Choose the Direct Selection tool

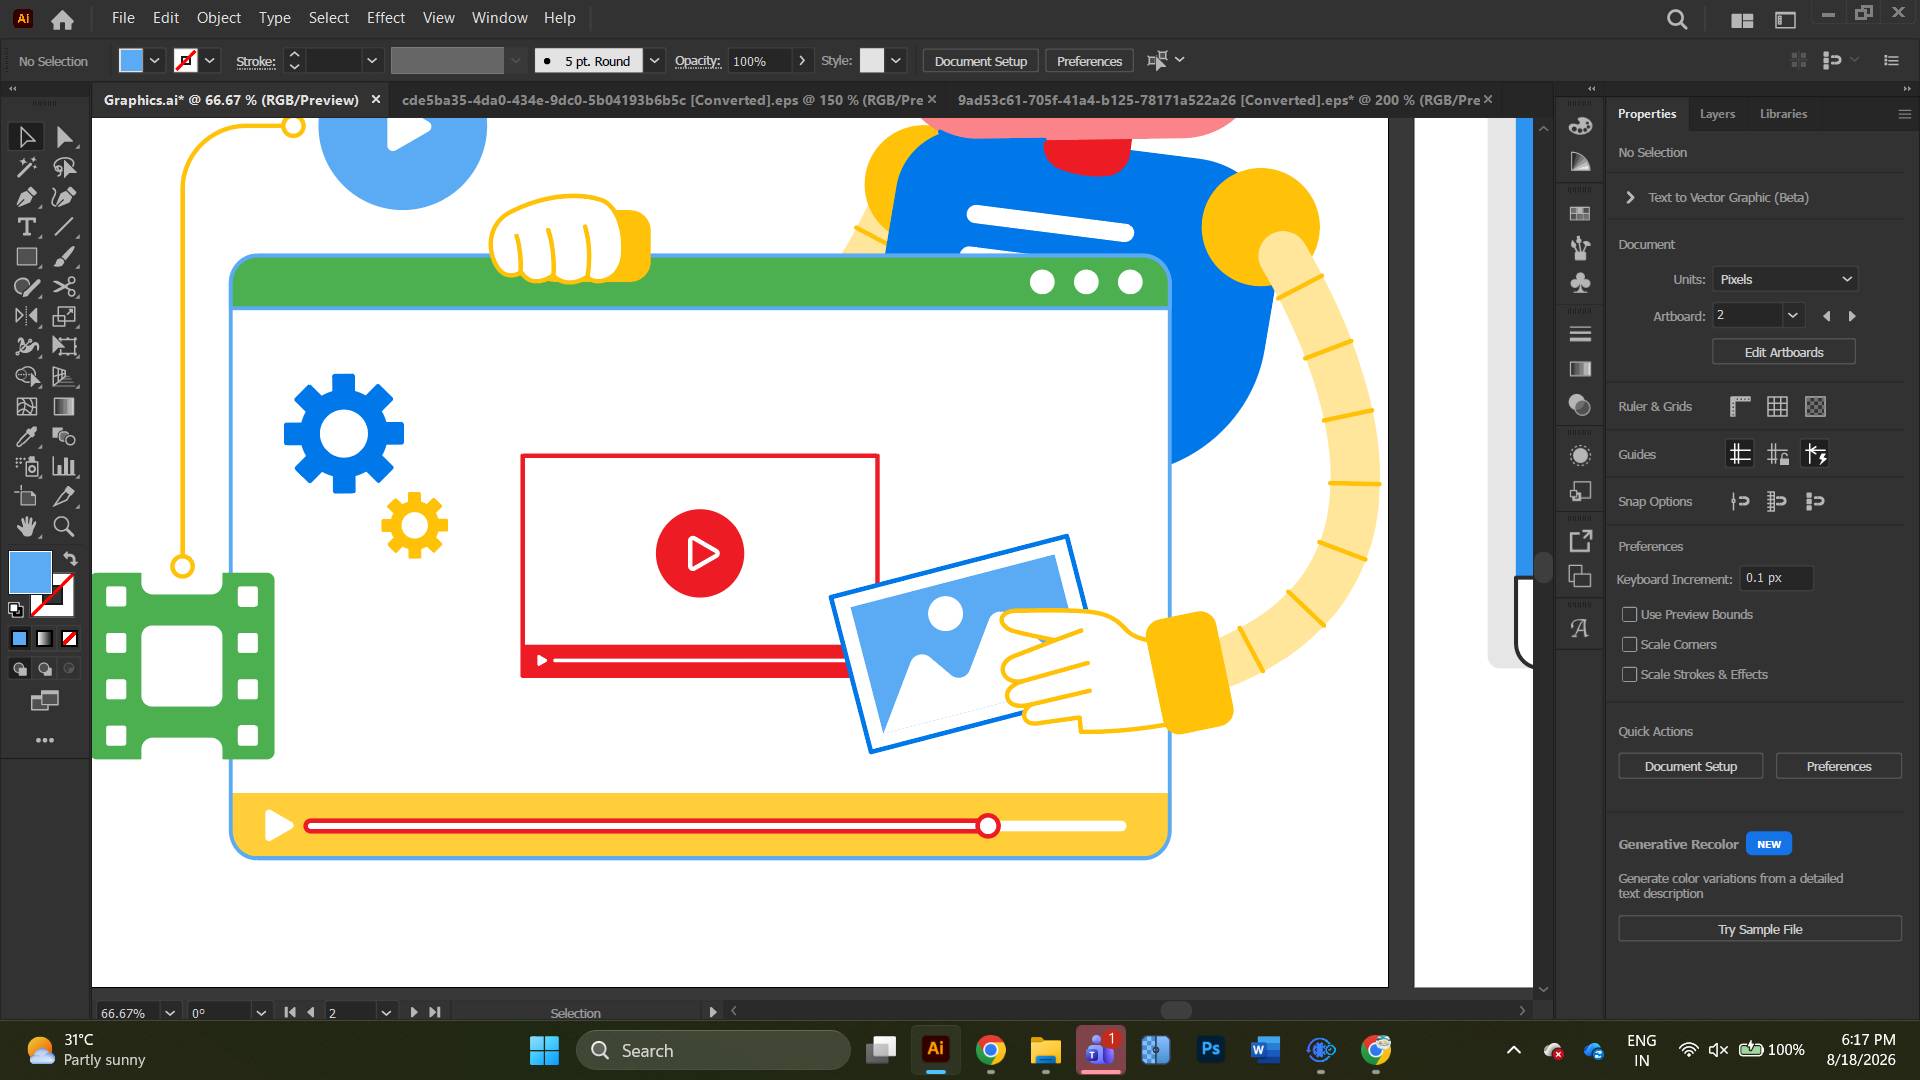pyautogui.click(x=64, y=137)
